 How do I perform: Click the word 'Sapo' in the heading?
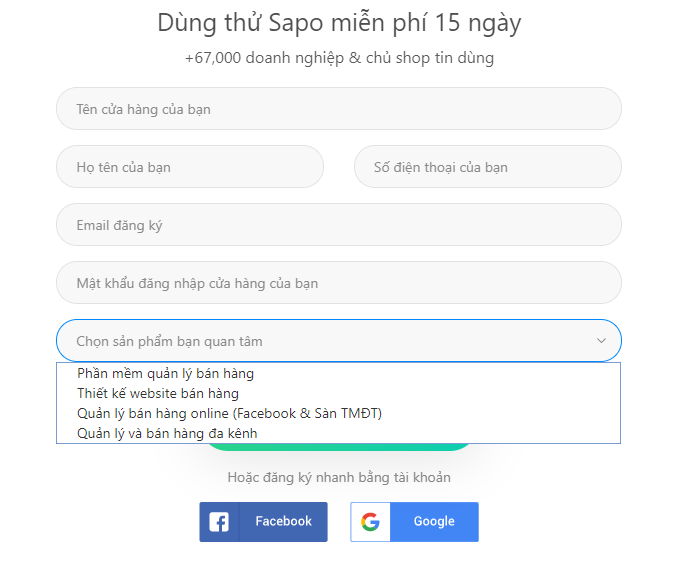pos(296,22)
